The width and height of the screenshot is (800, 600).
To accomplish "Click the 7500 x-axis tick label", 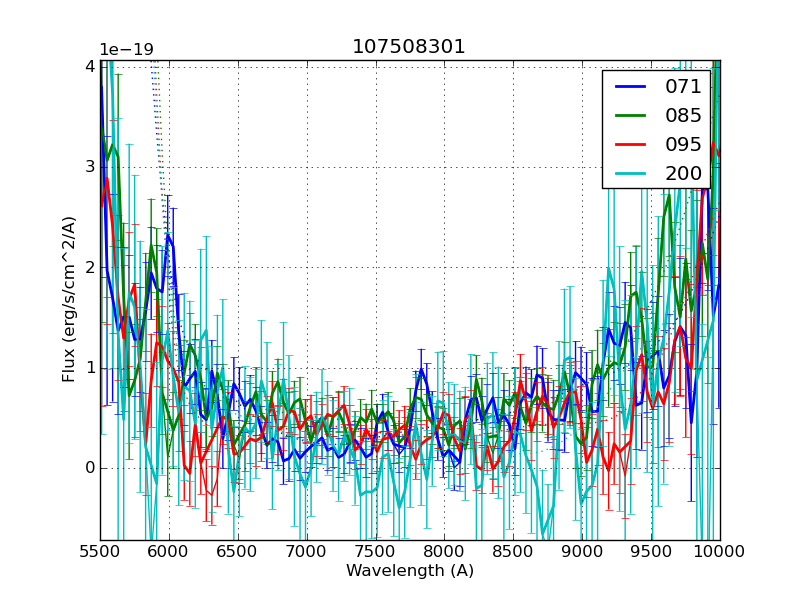I will pos(376,552).
